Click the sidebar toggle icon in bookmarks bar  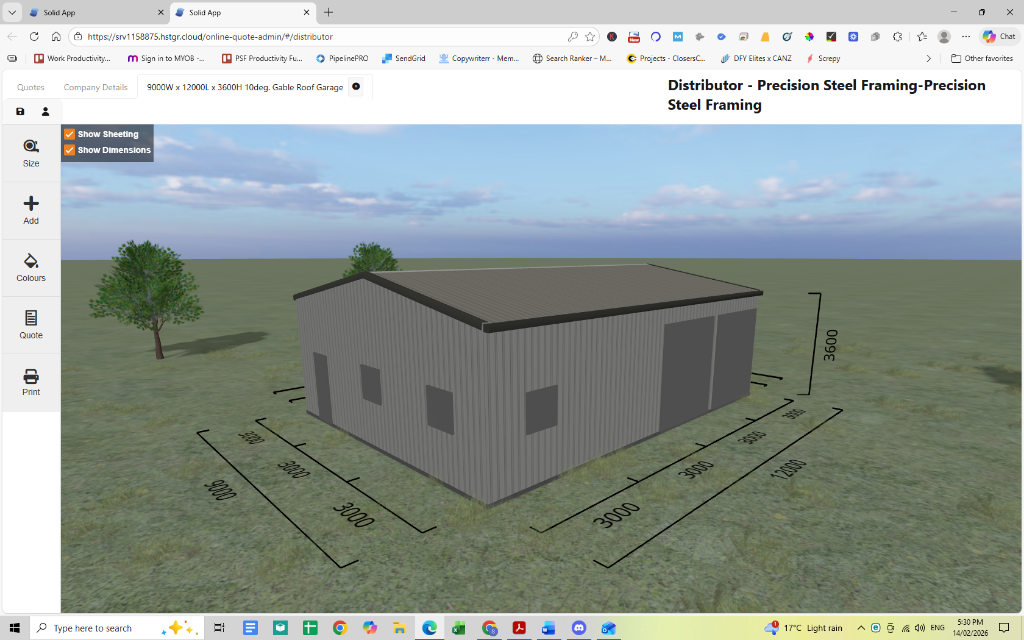(12, 58)
